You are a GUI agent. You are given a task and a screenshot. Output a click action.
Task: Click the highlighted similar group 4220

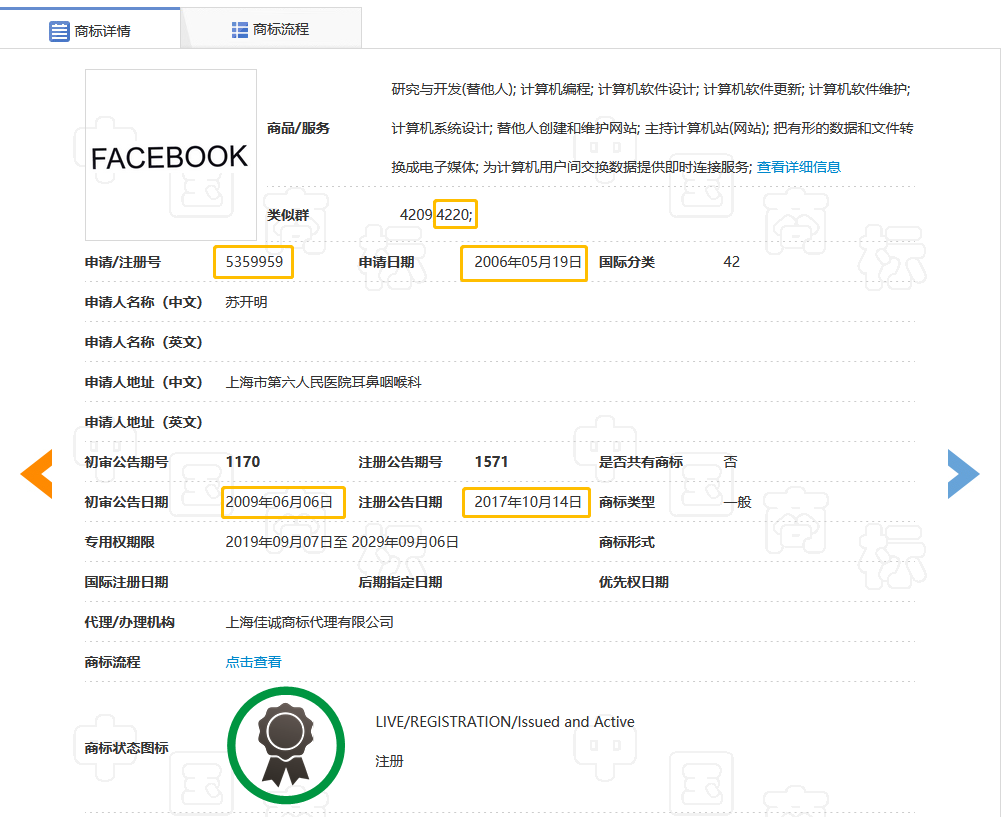pyautogui.click(x=455, y=214)
